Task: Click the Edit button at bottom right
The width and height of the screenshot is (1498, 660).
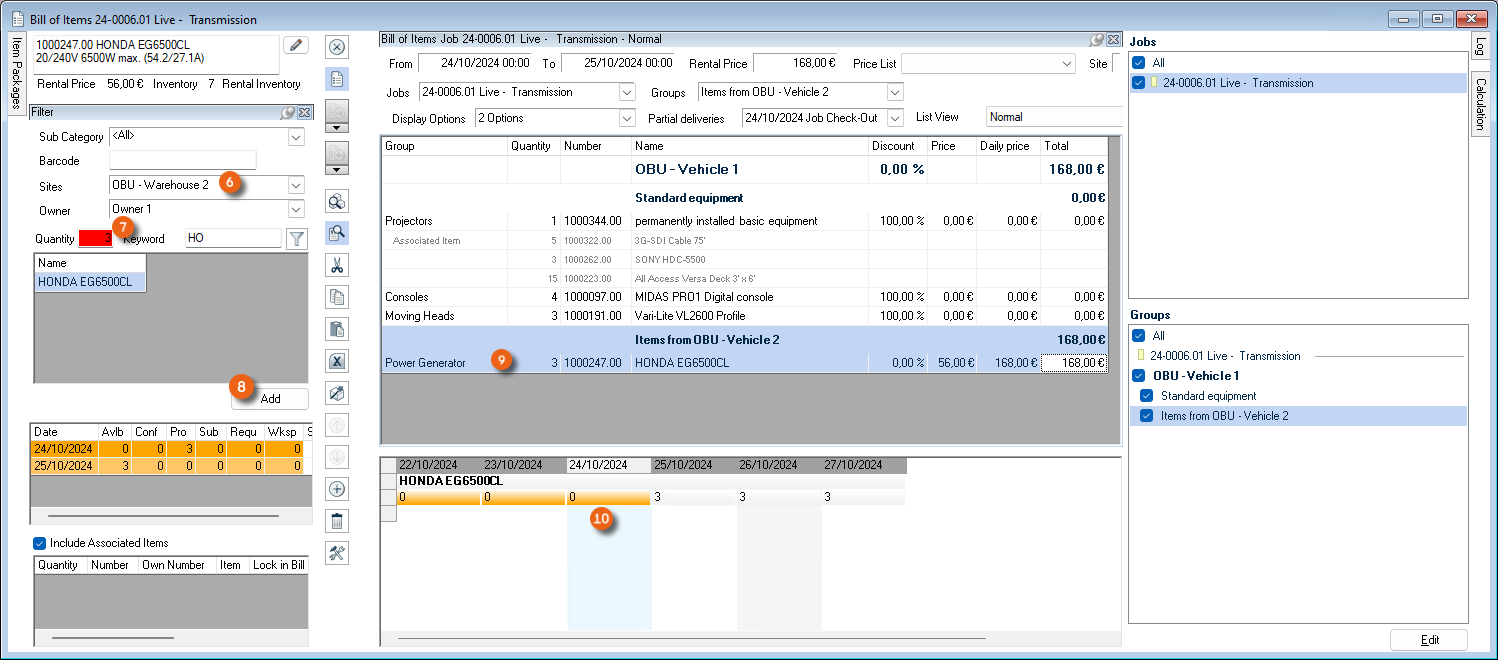Action: [x=1428, y=640]
